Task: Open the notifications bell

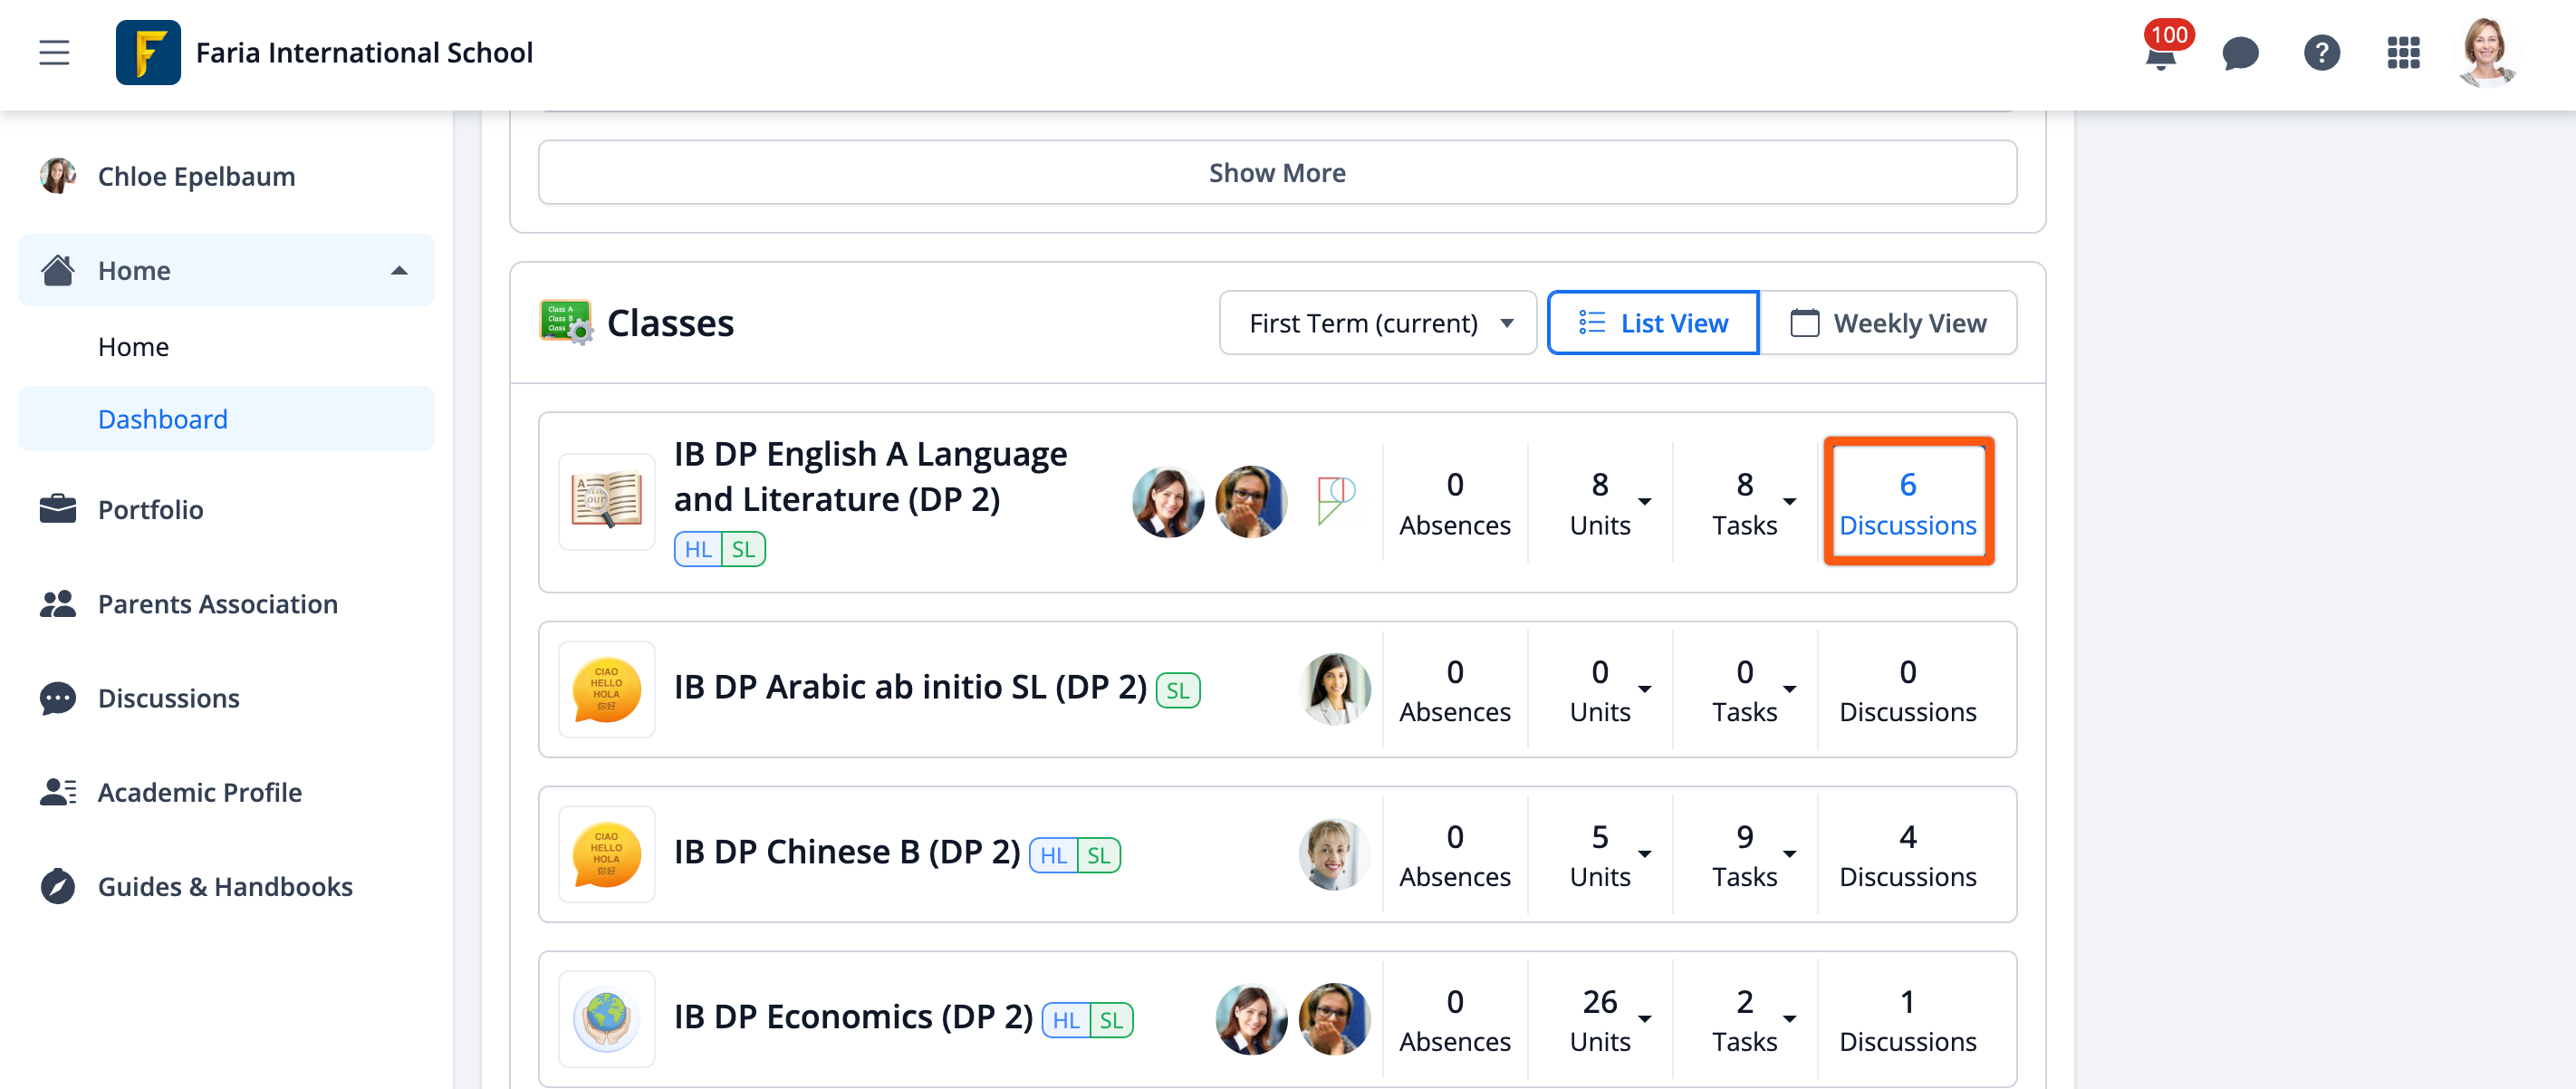Action: tap(2160, 54)
